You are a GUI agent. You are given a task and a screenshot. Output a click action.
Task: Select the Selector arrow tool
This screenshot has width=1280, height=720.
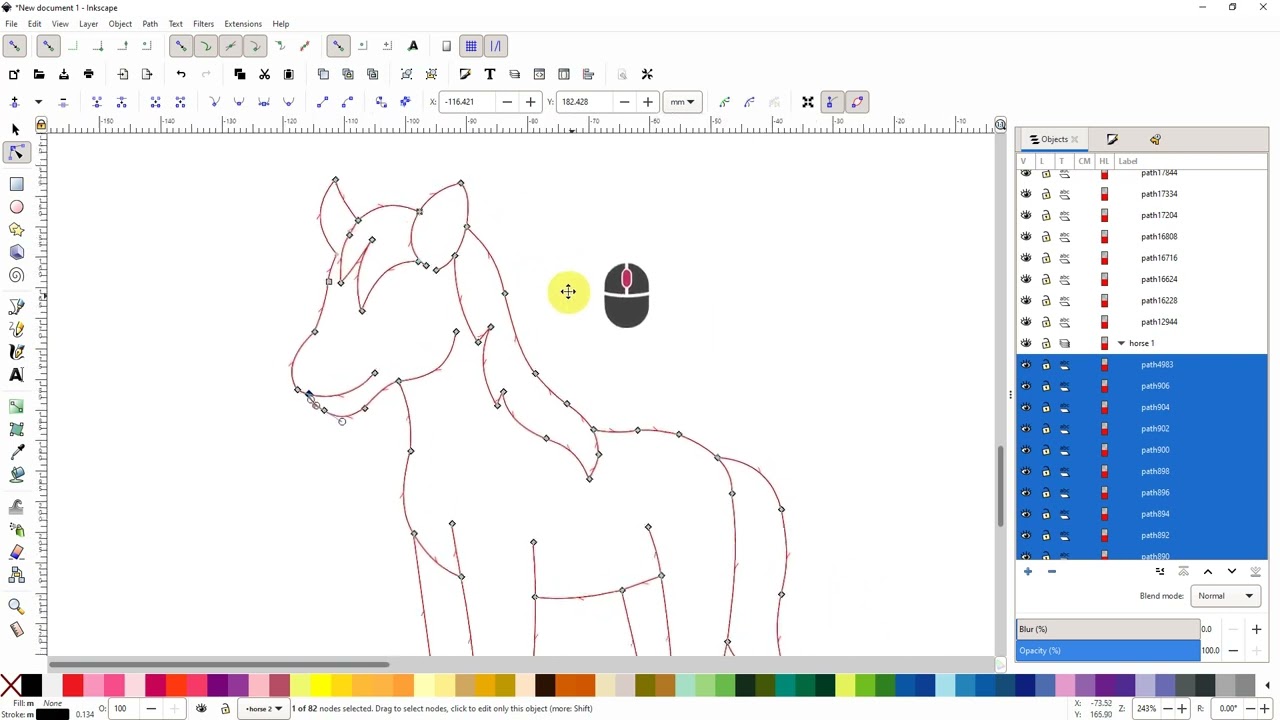(15, 129)
